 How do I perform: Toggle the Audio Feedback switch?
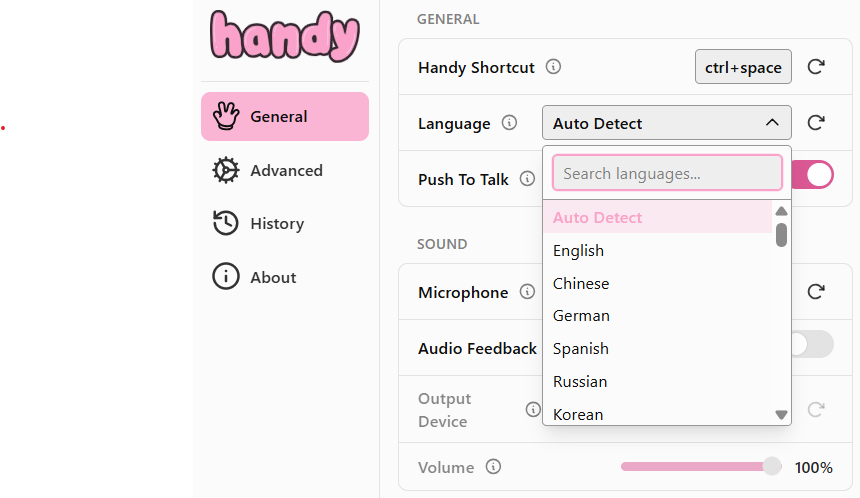tap(811, 345)
